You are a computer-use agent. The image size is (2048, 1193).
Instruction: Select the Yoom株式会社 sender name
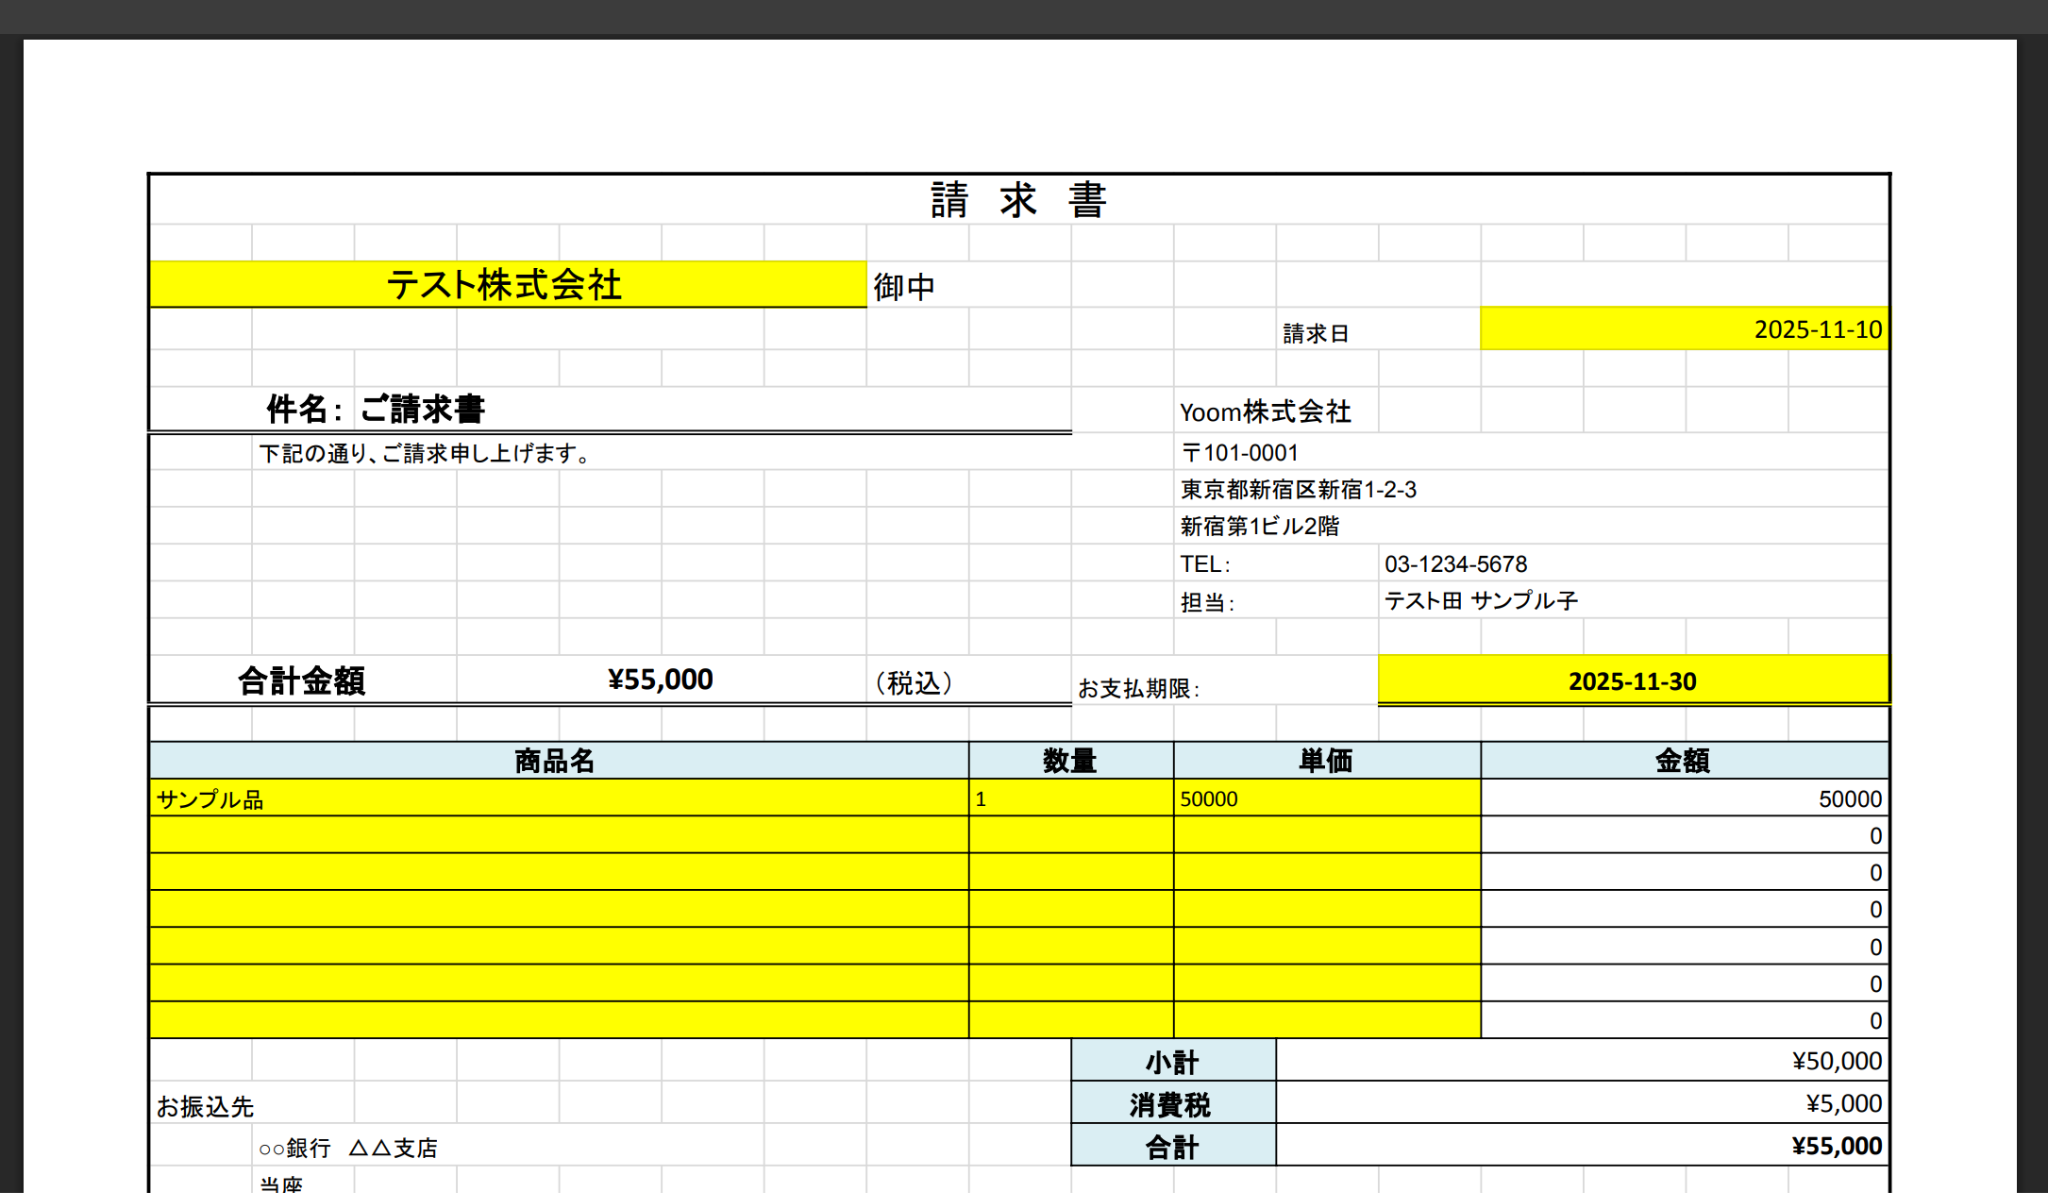(1265, 412)
